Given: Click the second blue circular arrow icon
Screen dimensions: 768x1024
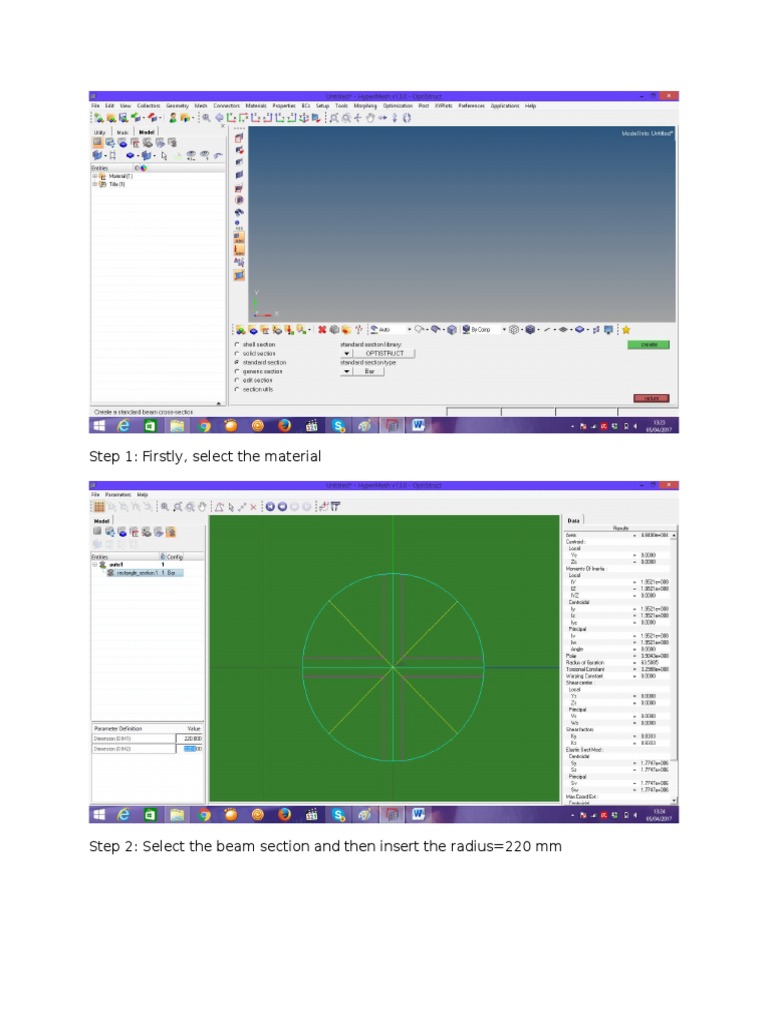Looking at the screenshot, I should (282, 507).
